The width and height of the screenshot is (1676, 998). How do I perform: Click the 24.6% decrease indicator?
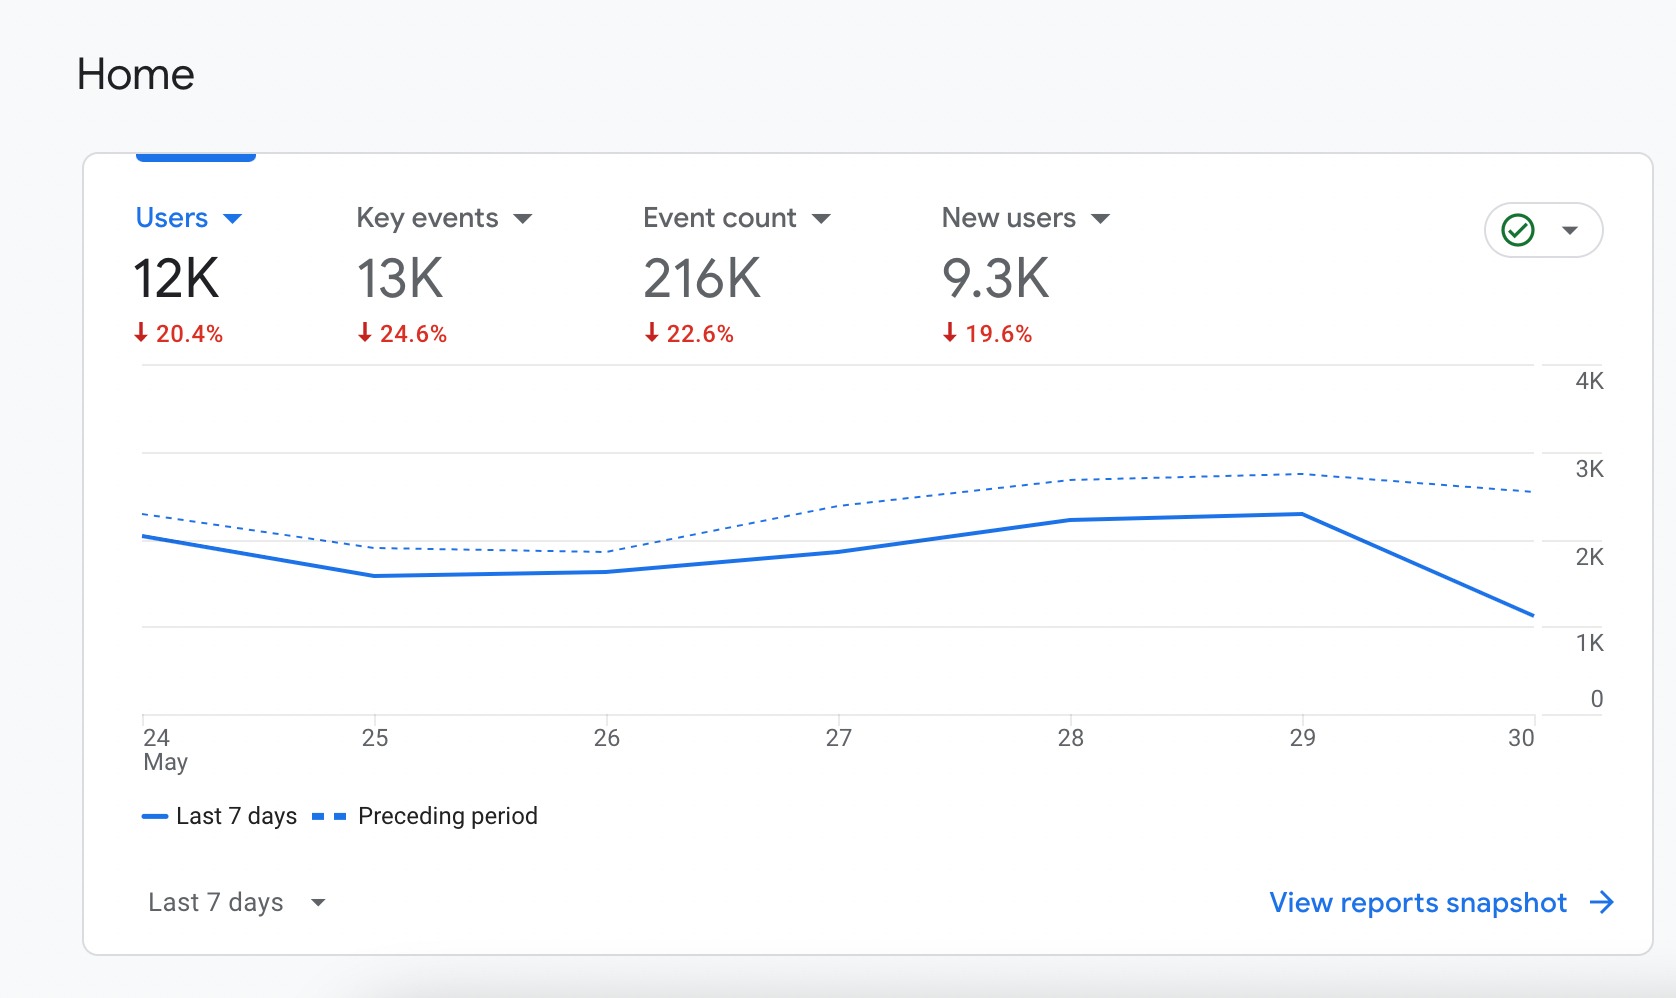[x=403, y=333]
